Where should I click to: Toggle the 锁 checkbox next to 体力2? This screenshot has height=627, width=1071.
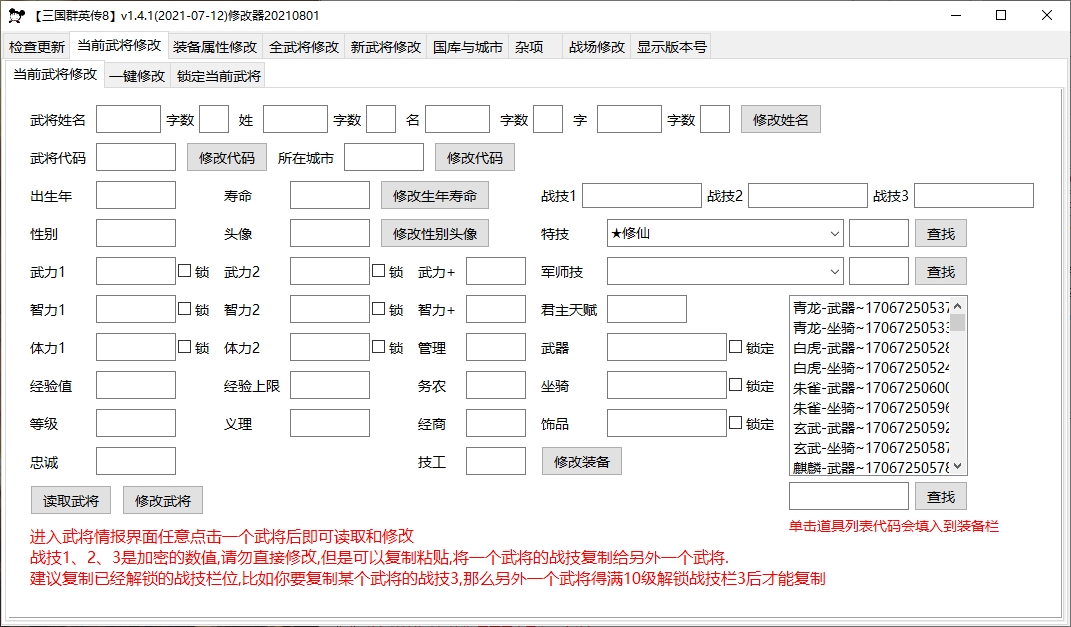click(x=377, y=346)
